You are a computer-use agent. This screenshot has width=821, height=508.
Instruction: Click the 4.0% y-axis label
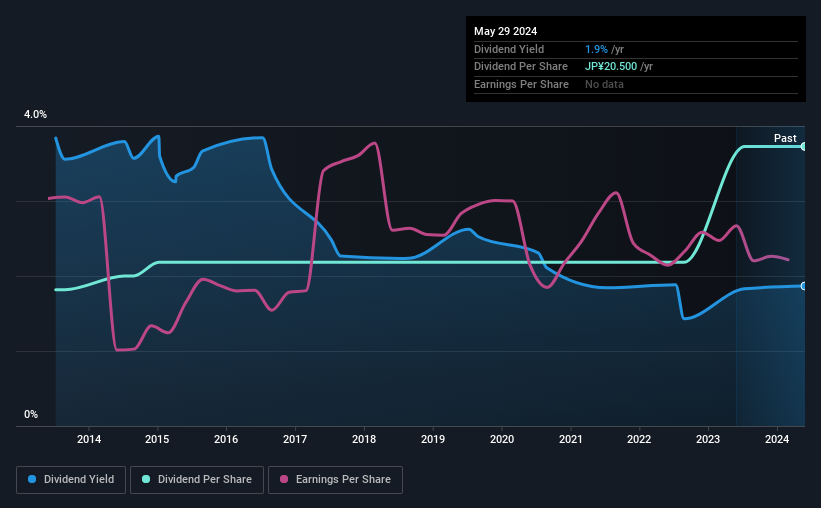pyautogui.click(x=35, y=114)
